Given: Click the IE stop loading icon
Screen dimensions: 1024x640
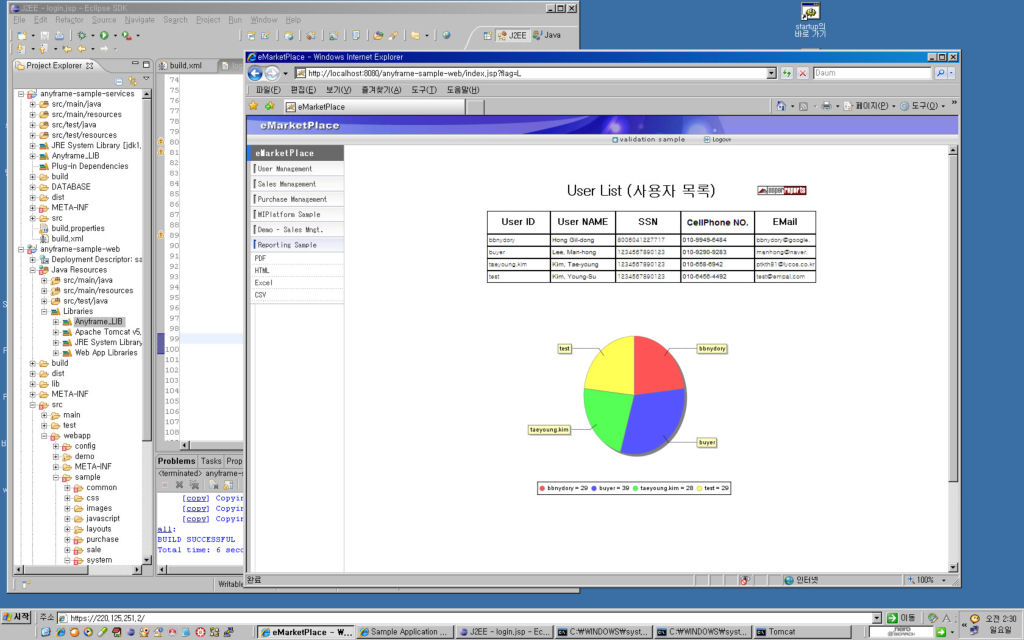Looking at the screenshot, I should [x=803, y=73].
